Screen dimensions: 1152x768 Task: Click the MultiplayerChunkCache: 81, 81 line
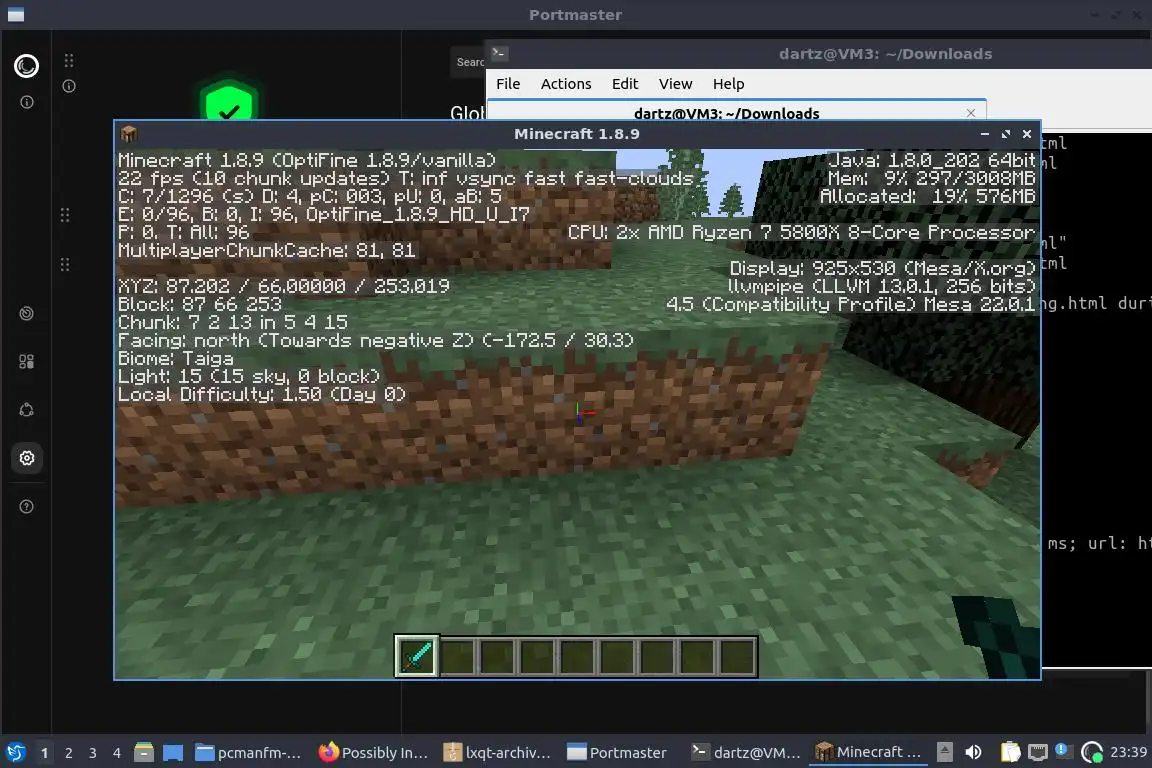267,250
